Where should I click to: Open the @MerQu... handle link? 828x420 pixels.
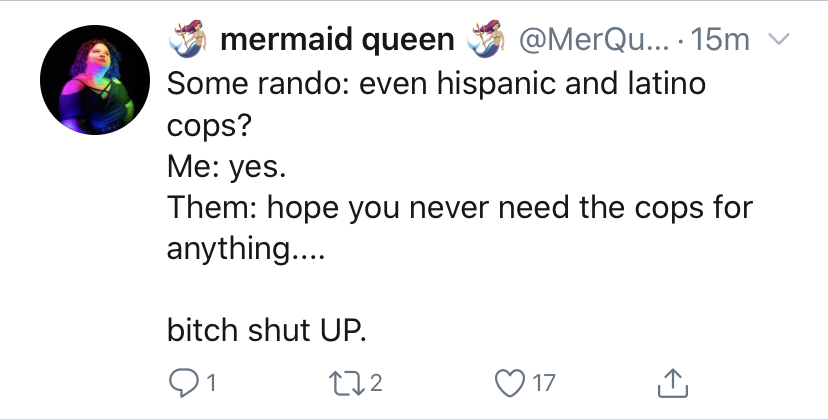[x=594, y=40]
